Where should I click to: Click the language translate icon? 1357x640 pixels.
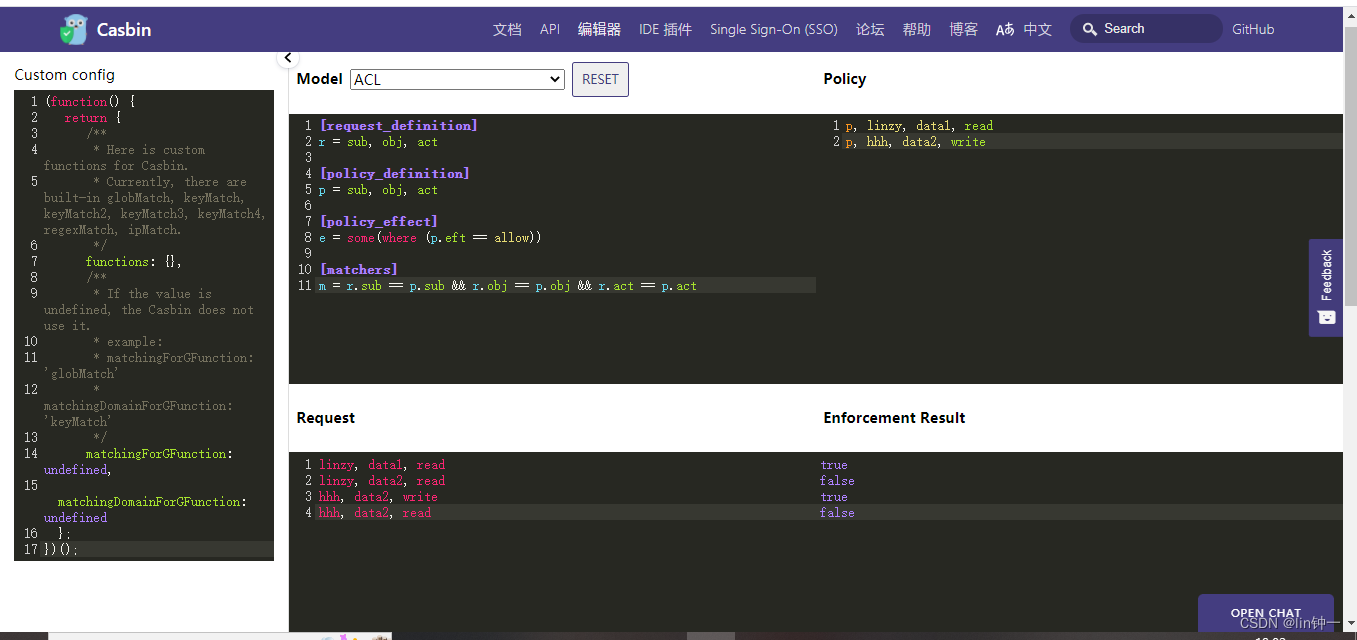1005,30
